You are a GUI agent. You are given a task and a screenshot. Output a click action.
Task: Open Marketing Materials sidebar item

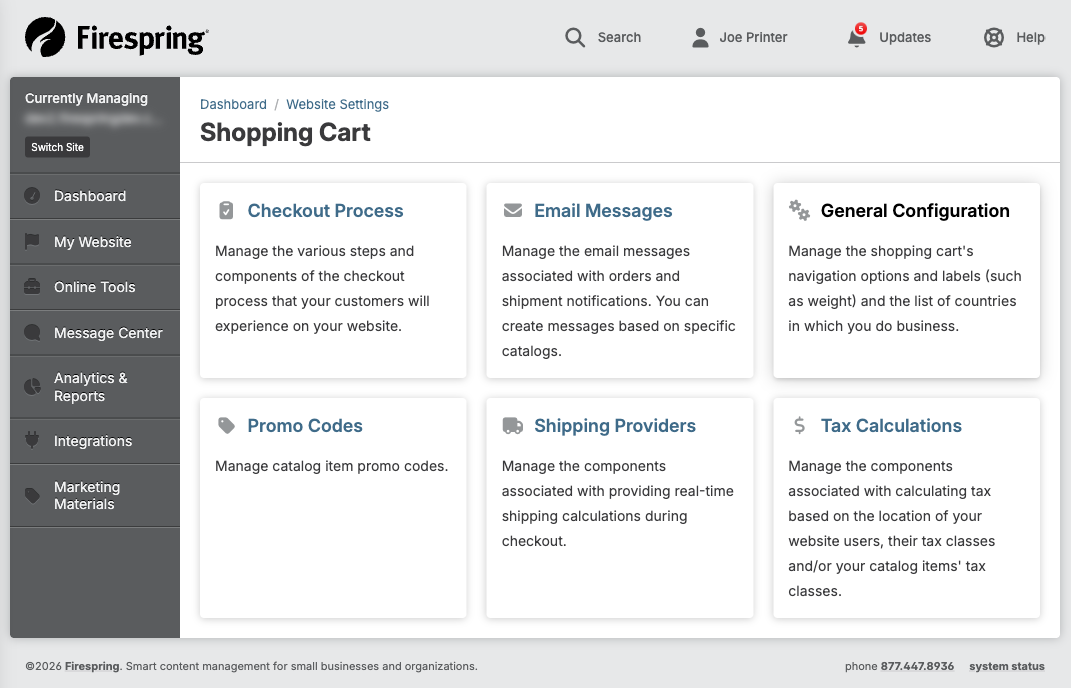[x=95, y=495]
